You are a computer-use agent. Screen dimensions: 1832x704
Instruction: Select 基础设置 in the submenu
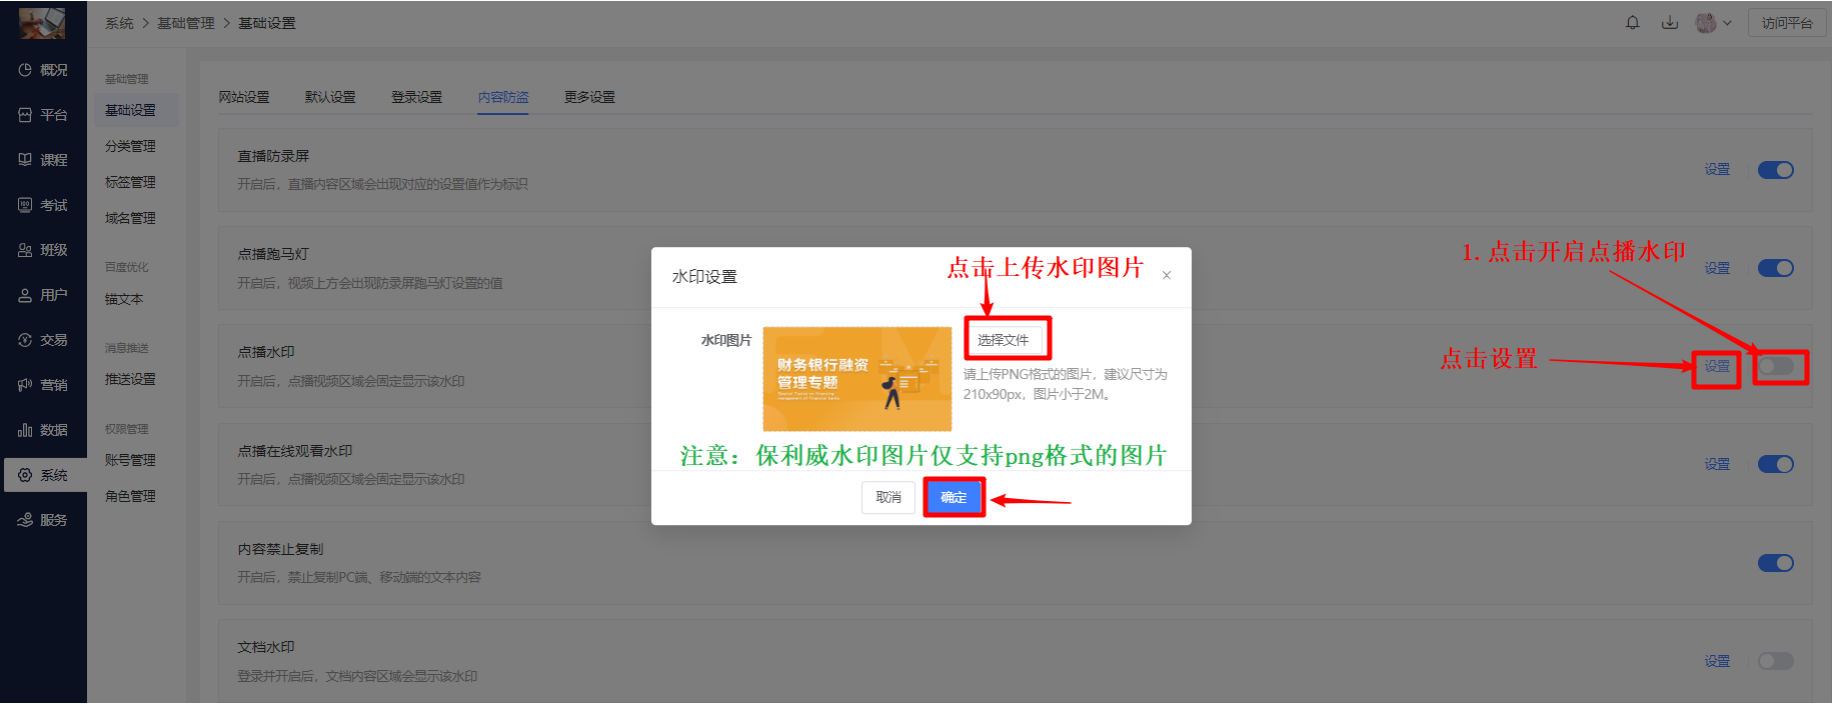pos(136,110)
